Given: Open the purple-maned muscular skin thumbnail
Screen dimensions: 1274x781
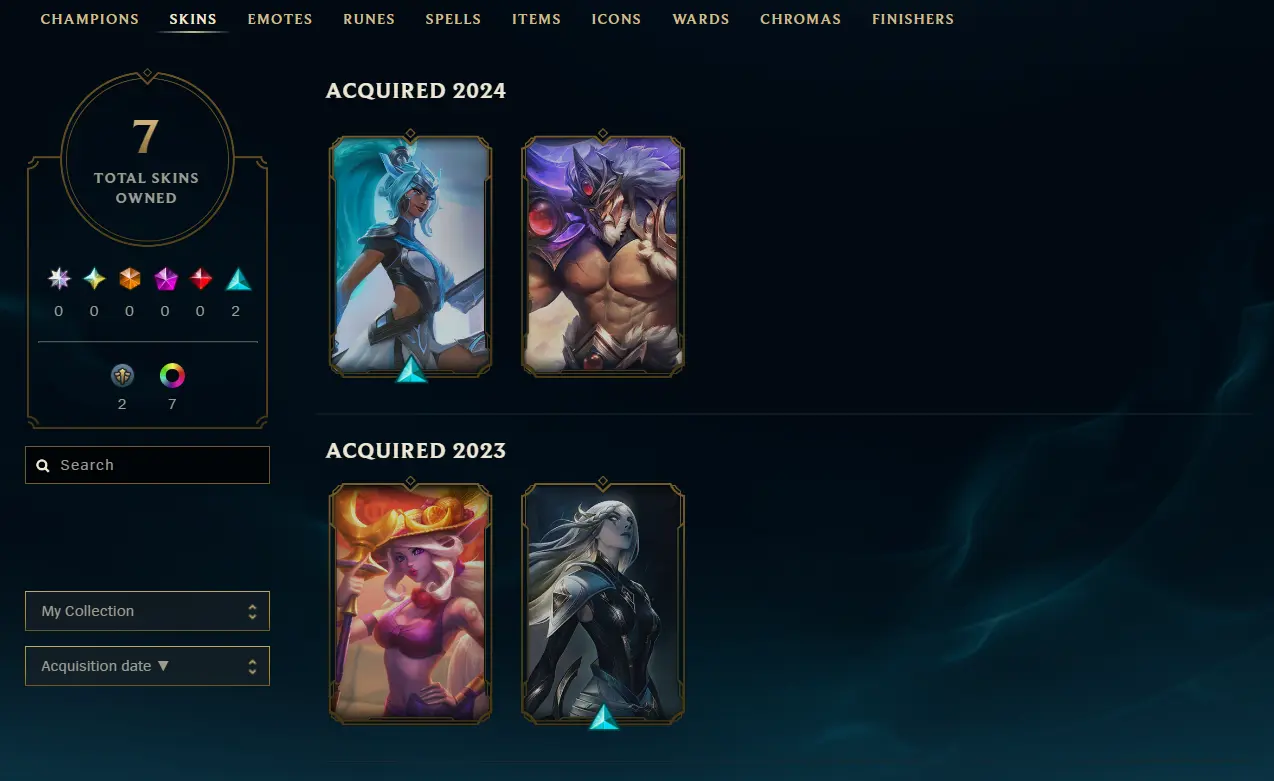Looking at the screenshot, I should pos(603,256).
